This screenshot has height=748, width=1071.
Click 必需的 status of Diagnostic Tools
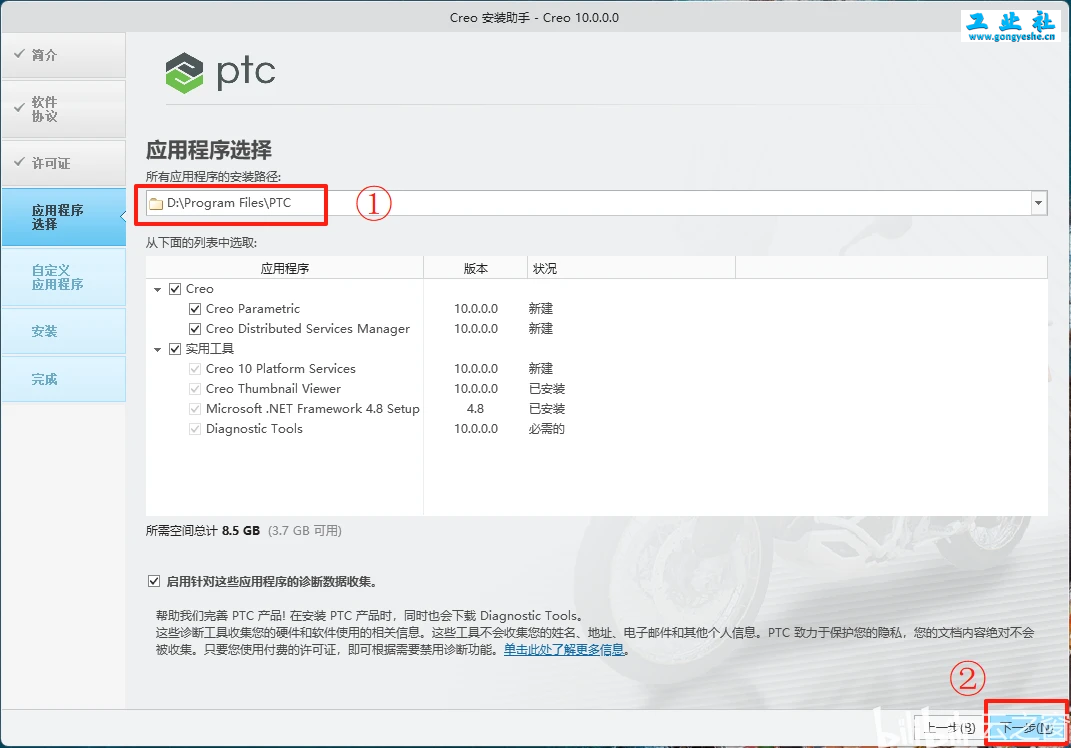[546, 429]
